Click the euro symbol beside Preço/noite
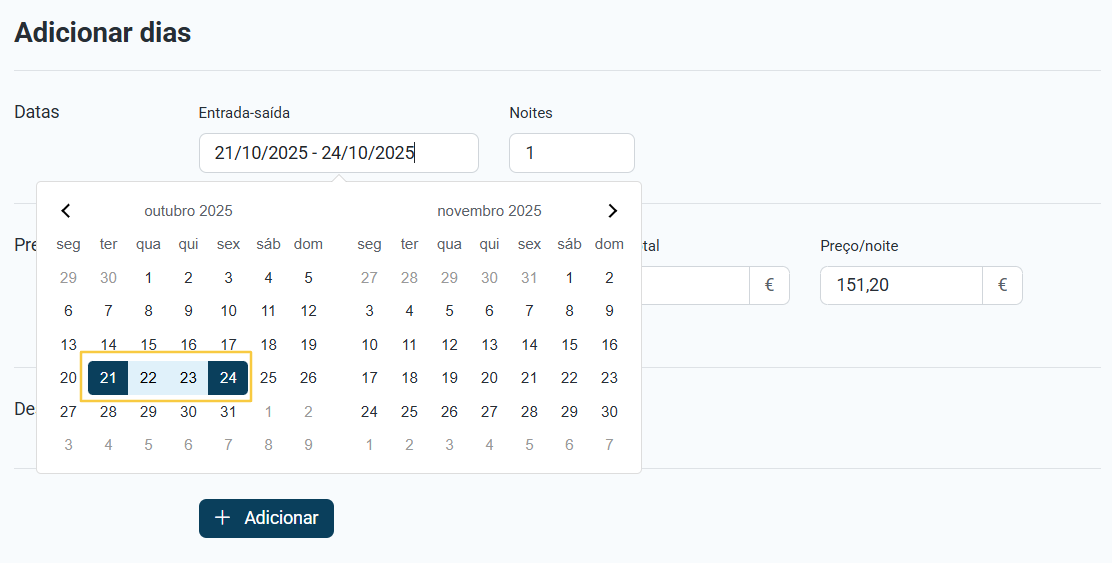Screen dimensions: 1112x563 pyautogui.click(x=1002, y=285)
